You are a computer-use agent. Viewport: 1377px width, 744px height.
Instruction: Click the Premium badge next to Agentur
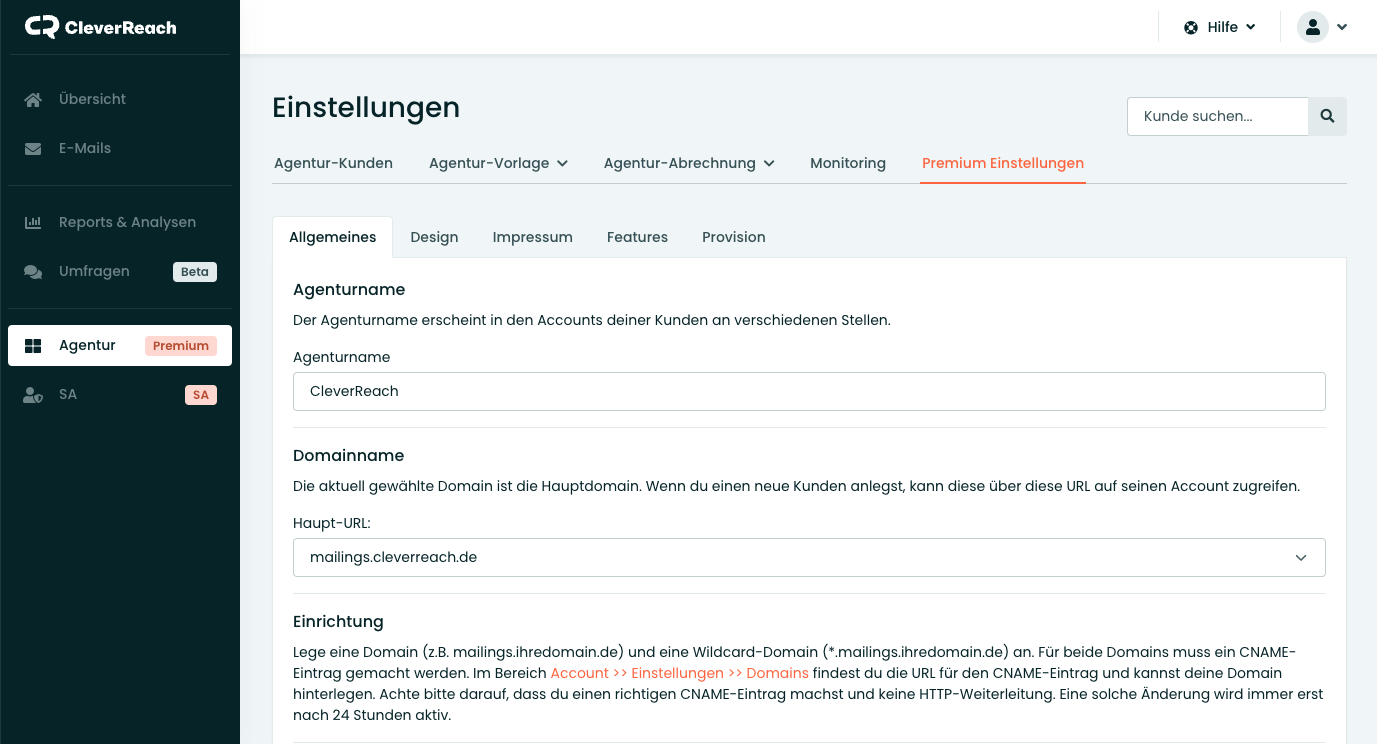[181, 345]
